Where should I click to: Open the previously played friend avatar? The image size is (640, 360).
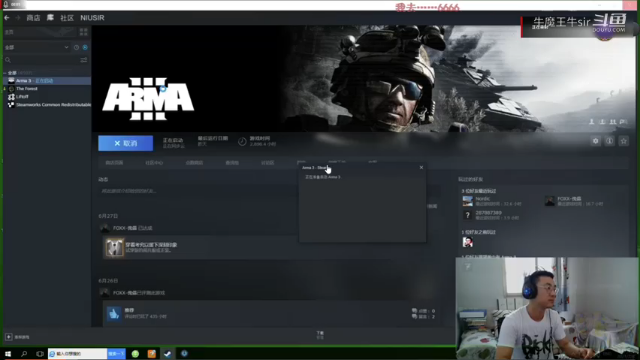[468, 242]
